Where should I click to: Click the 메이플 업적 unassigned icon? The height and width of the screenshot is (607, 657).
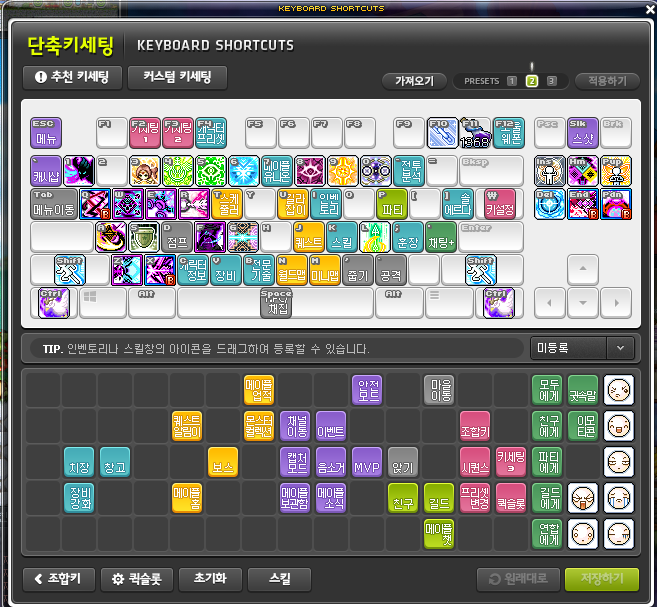259,390
